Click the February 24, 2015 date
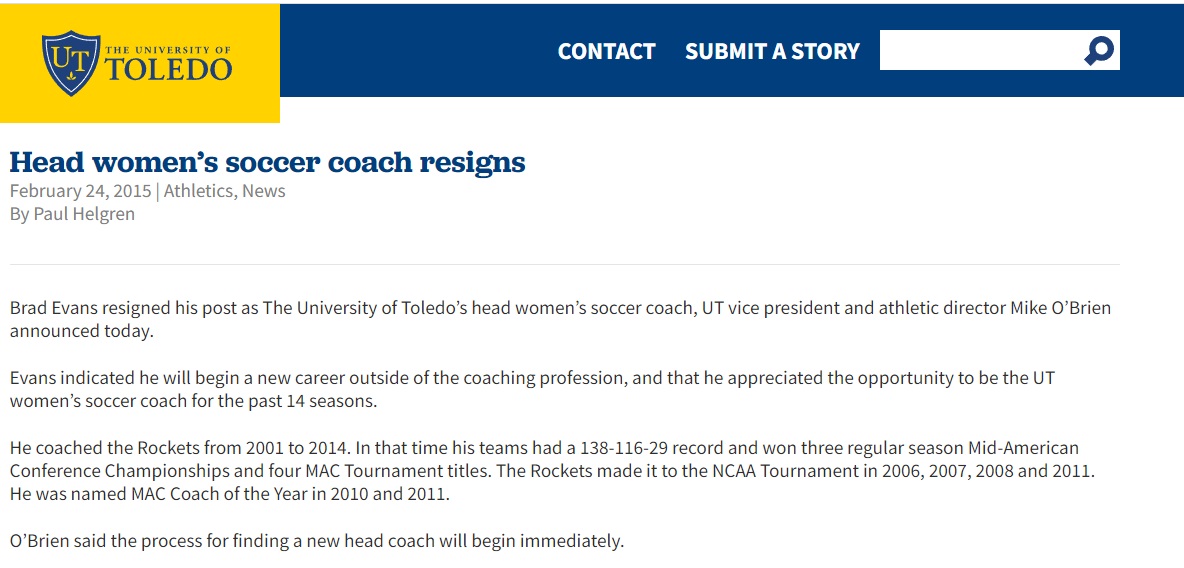 [80, 191]
